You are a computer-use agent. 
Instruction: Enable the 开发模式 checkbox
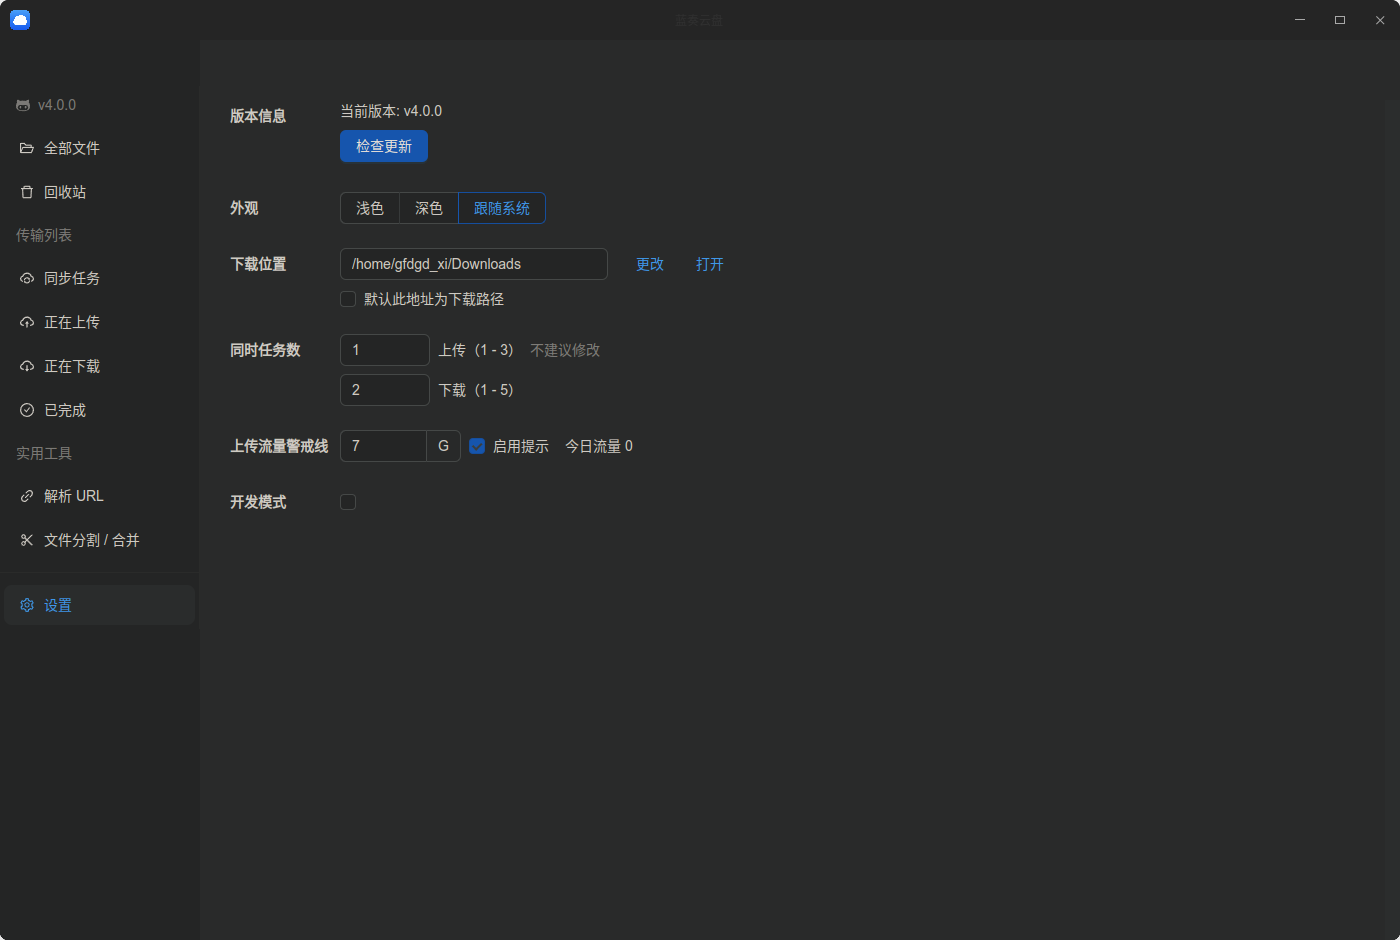pyautogui.click(x=348, y=502)
